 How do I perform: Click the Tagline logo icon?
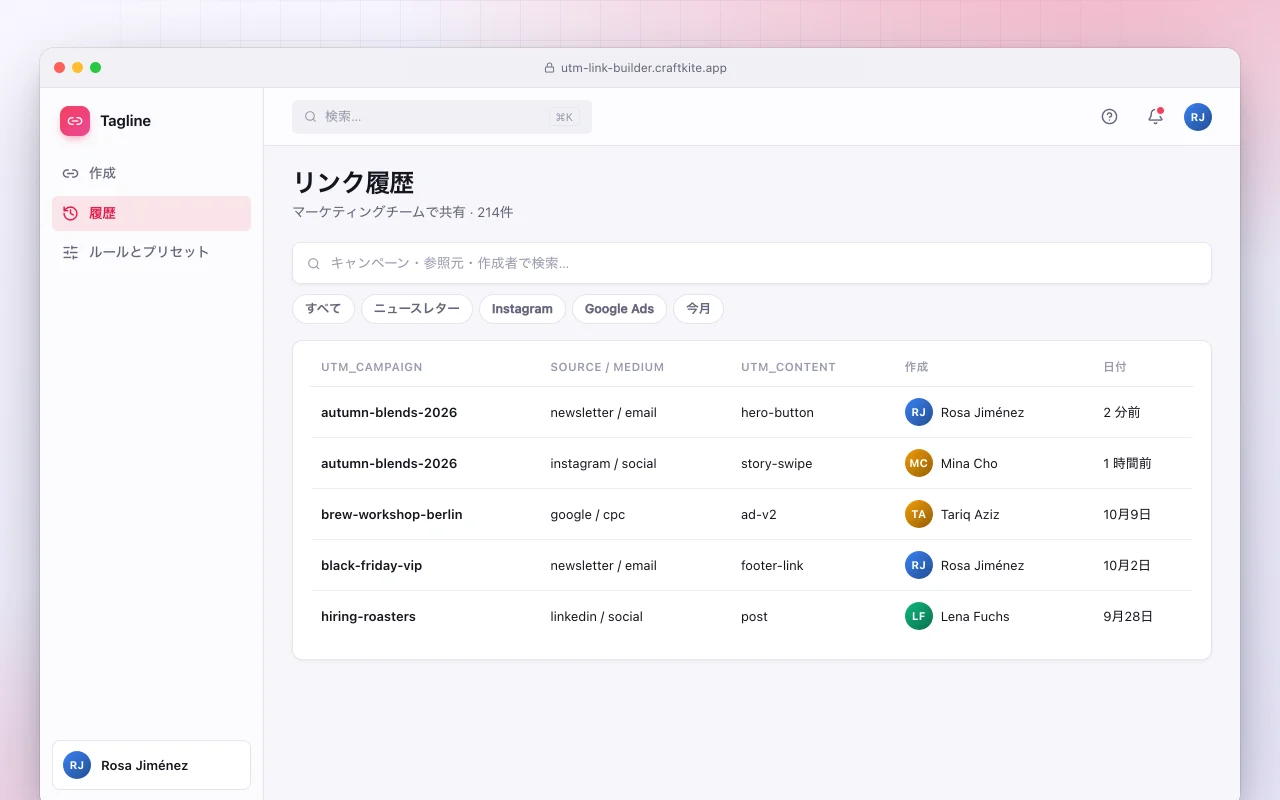coord(75,121)
